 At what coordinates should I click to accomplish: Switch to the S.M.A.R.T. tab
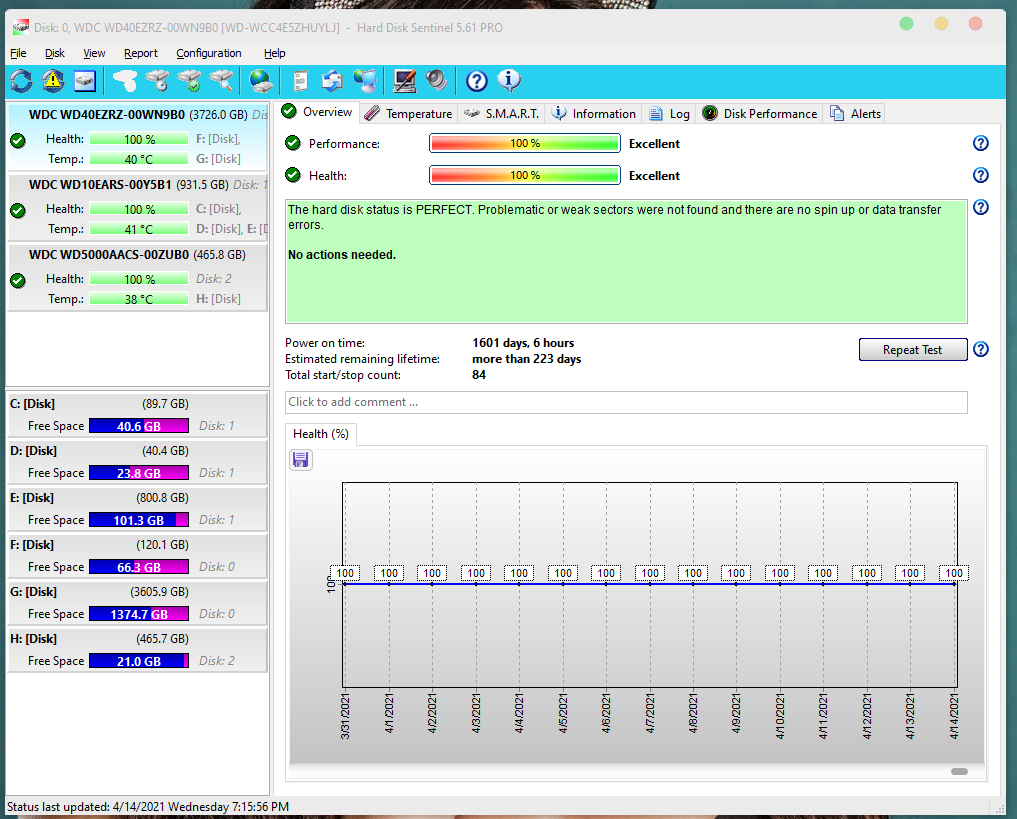[501, 113]
